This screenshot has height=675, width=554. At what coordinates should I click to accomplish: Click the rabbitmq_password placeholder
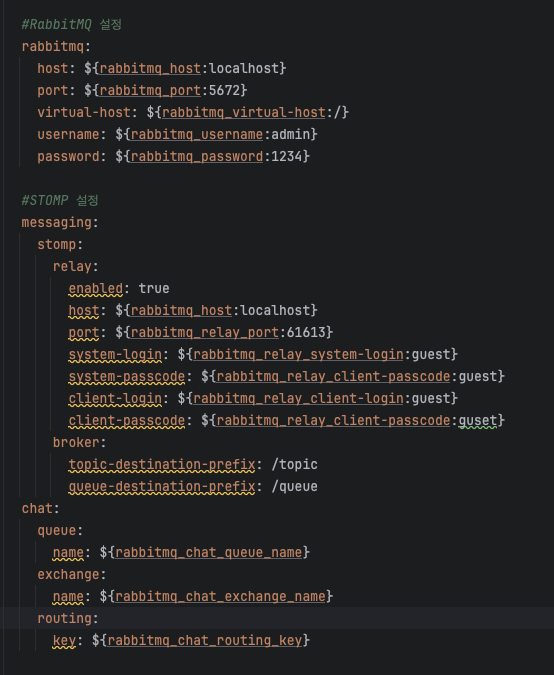point(197,156)
